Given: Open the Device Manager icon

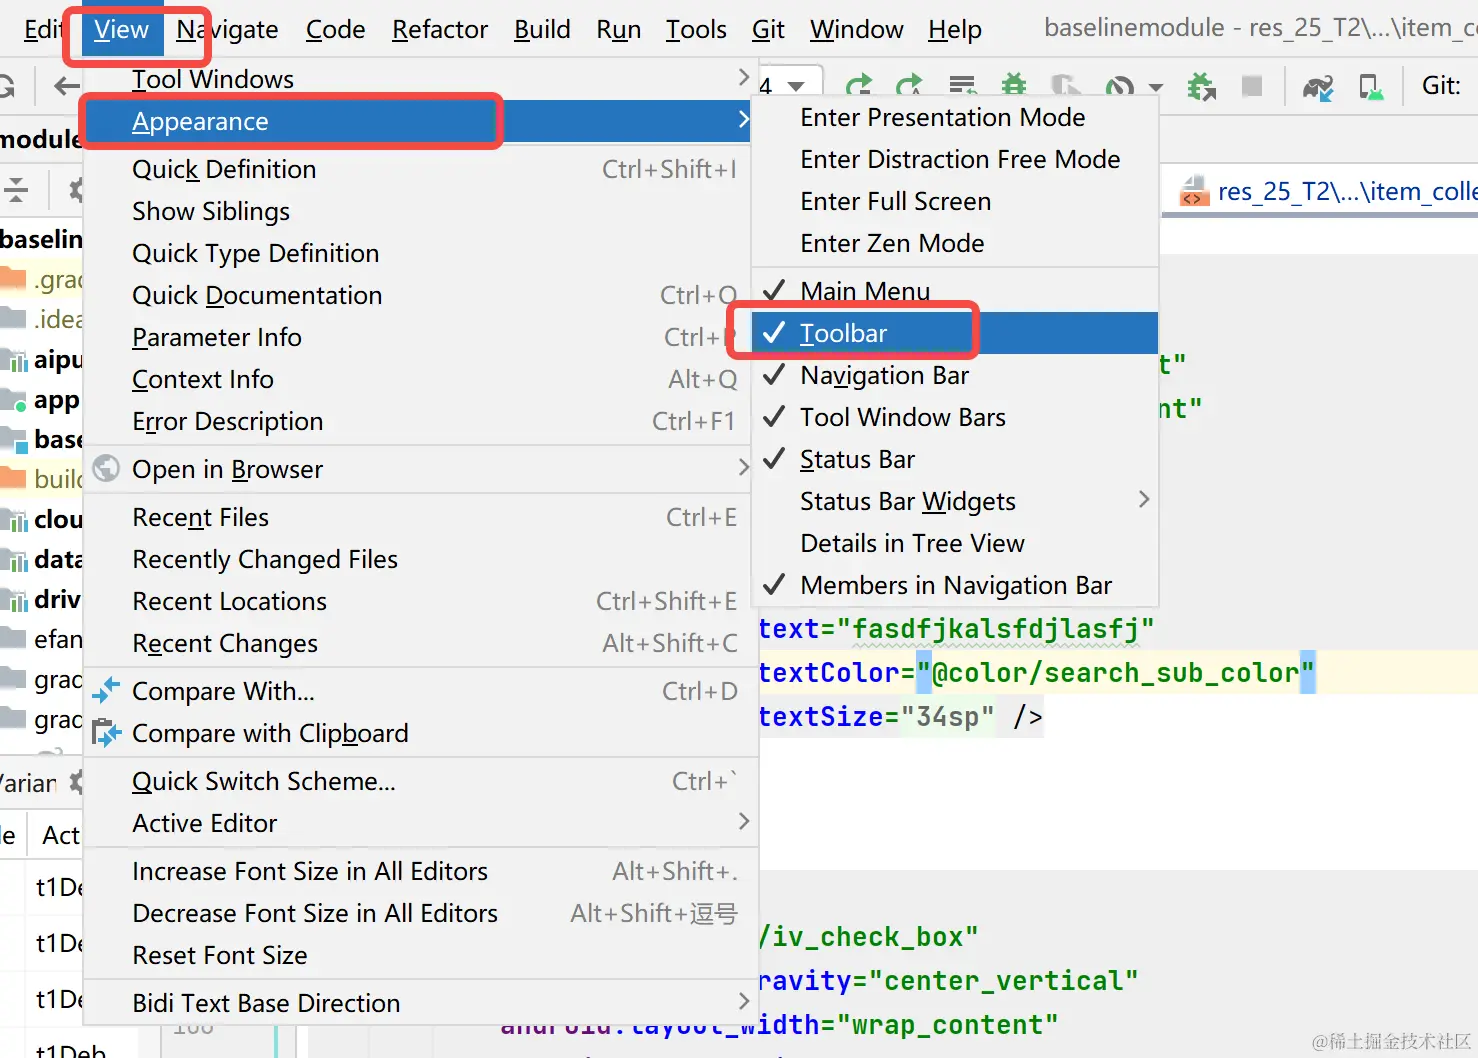Looking at the screenshot, I should [1371, 87].
